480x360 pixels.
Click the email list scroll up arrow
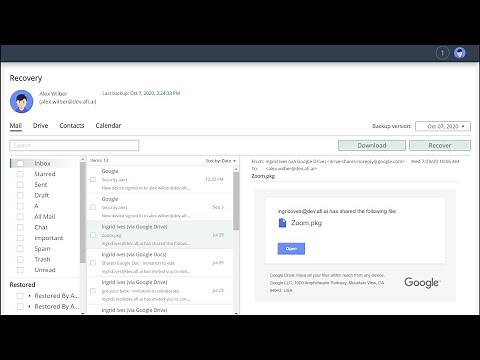coord(236,169)
